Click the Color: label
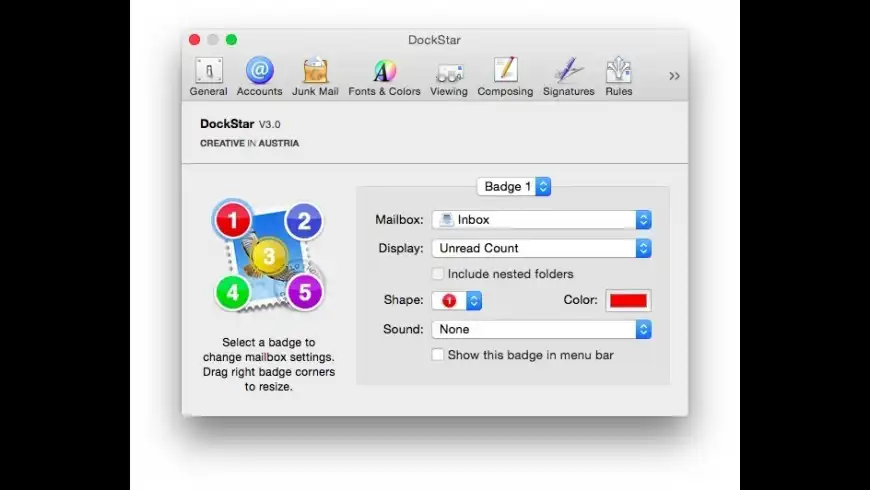870x490 pixels. coord(580,300)
